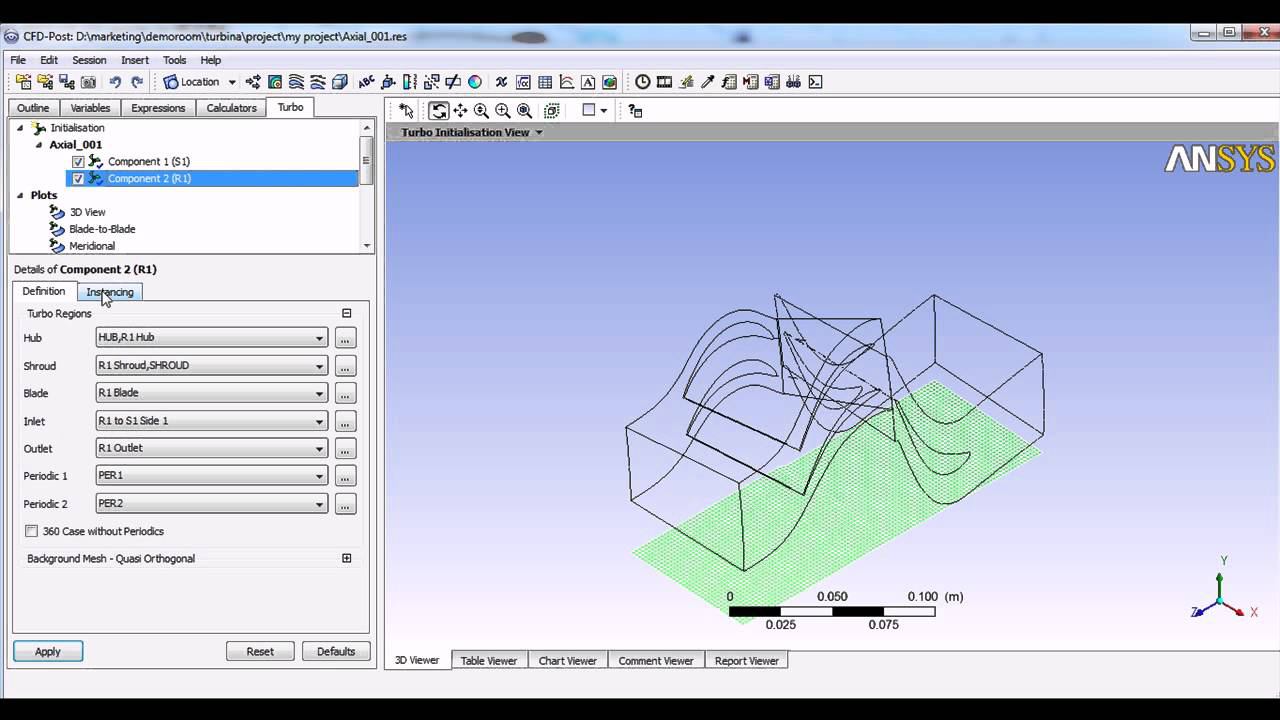Viewport: 1280px width, 720px height.
Task: Switch to the Calculators tab
Action: click(232, 108)
